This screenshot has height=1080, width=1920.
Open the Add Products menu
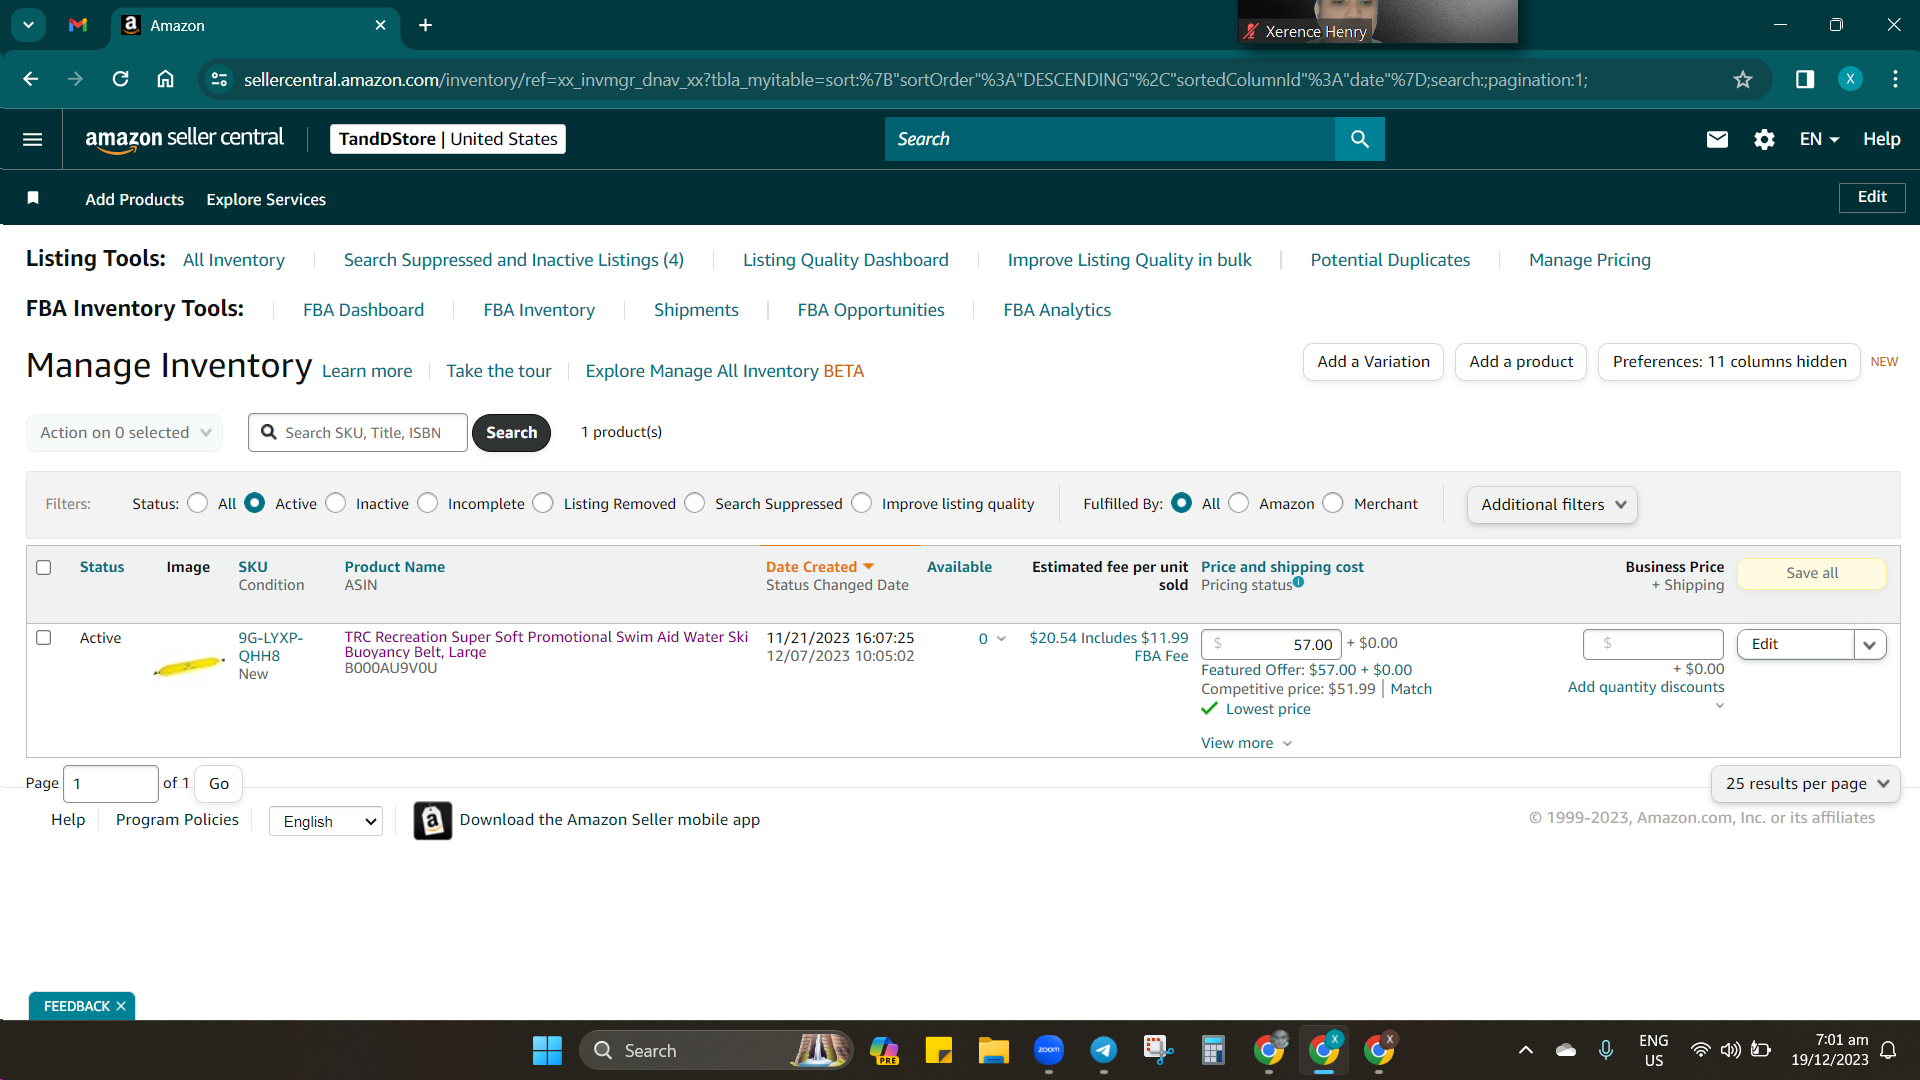[135, 199]
